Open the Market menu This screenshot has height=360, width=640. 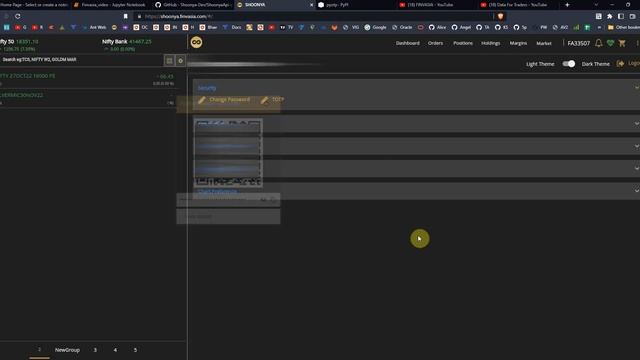pyautogui.click(x=544, y=43)
